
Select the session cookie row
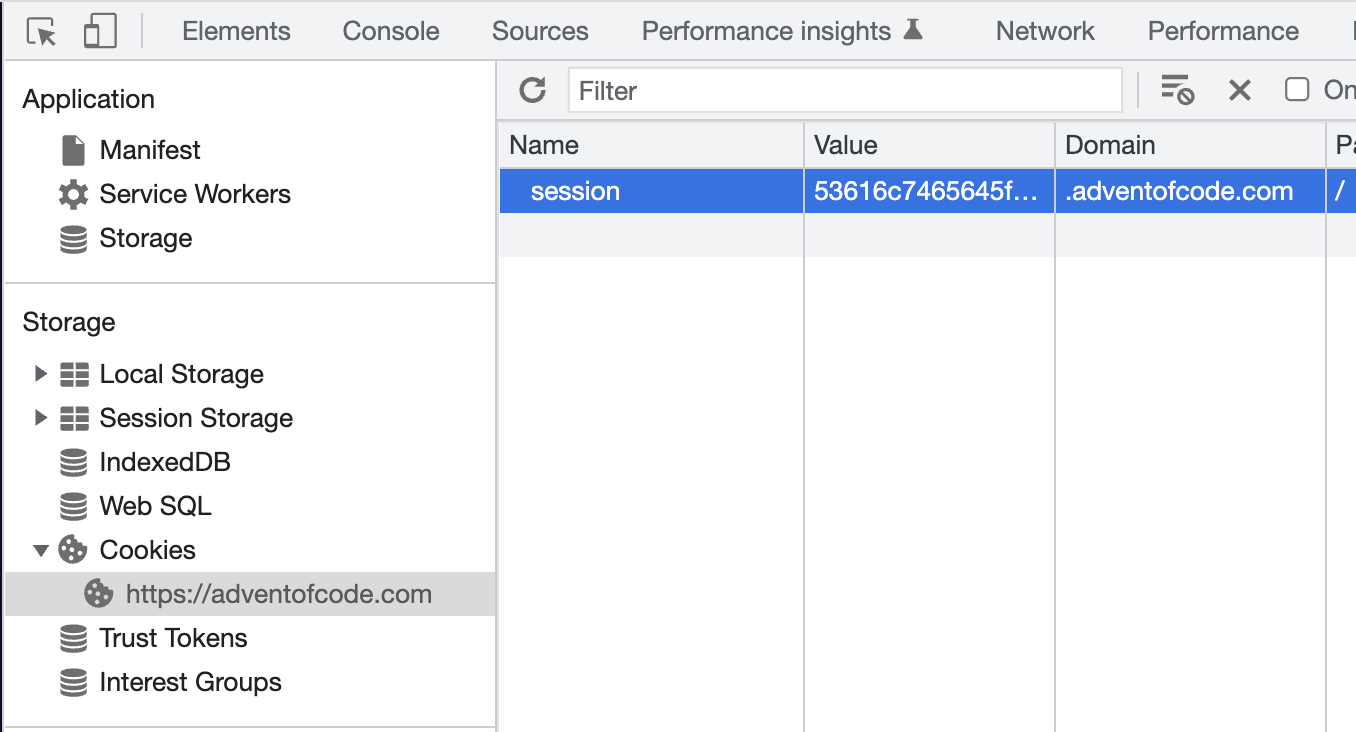click(927, 191)
